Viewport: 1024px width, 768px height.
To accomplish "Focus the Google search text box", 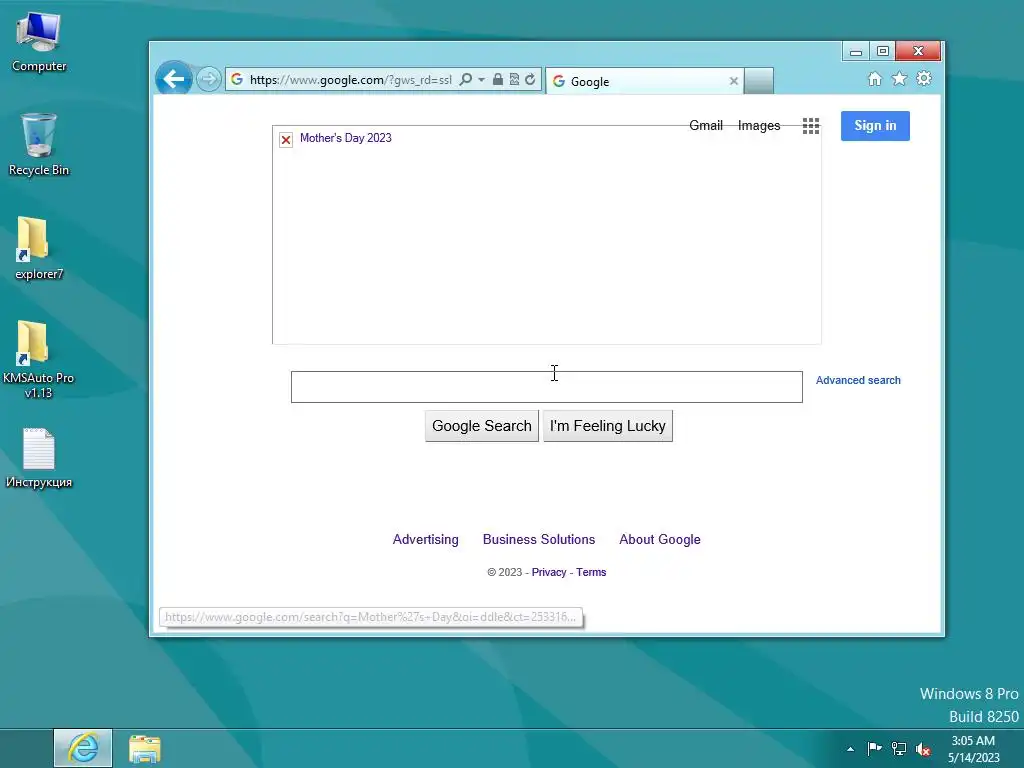I will 547,387.
